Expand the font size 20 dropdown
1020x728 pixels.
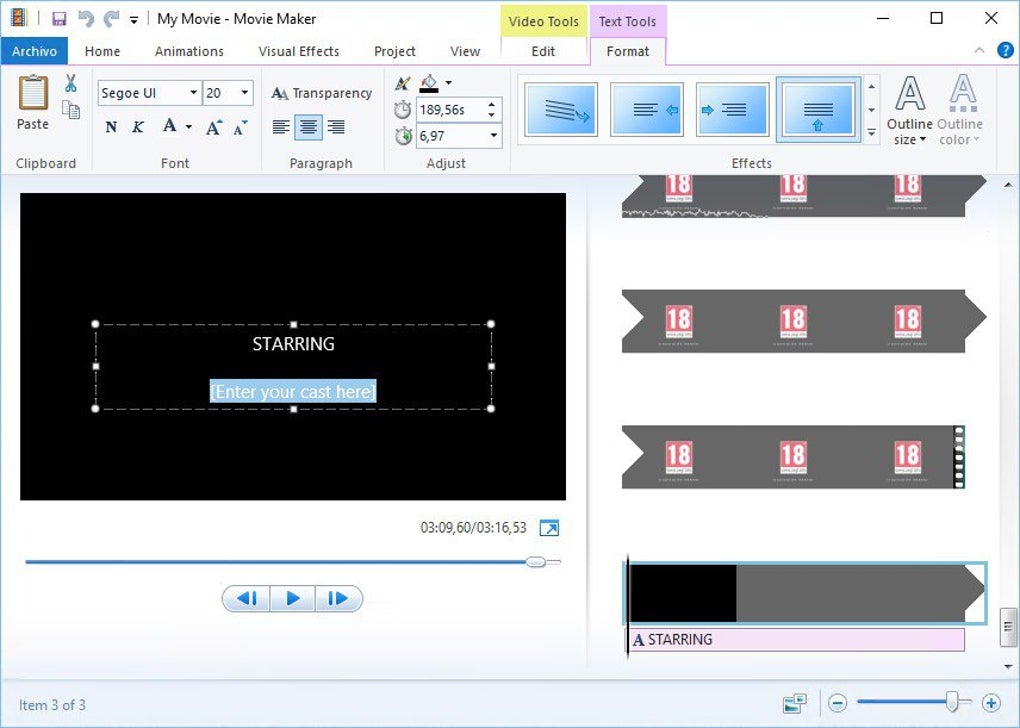(x=228, y=93)
